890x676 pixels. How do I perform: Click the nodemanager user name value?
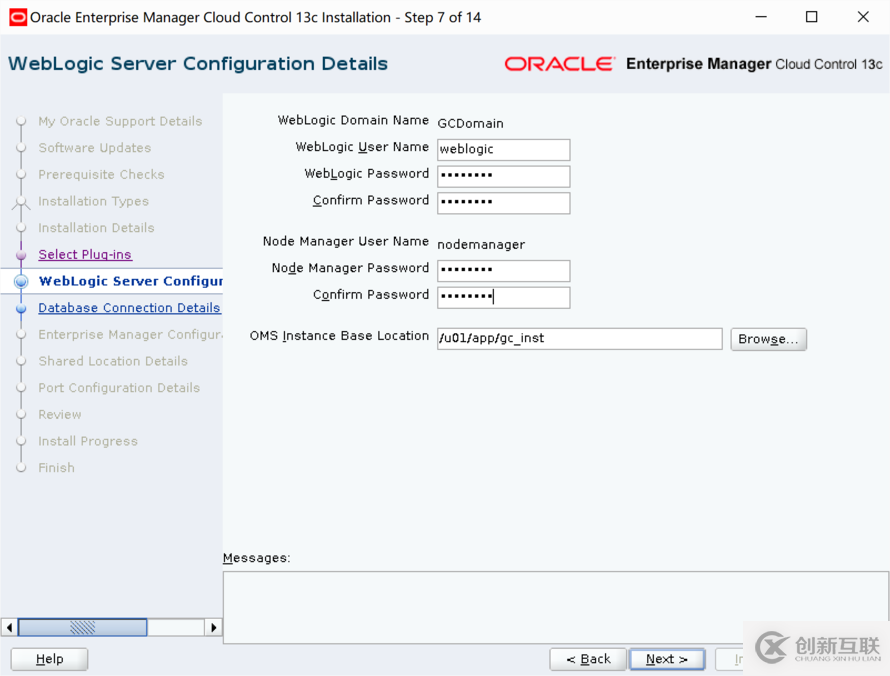pyautogui.click(x=481, y=245)
